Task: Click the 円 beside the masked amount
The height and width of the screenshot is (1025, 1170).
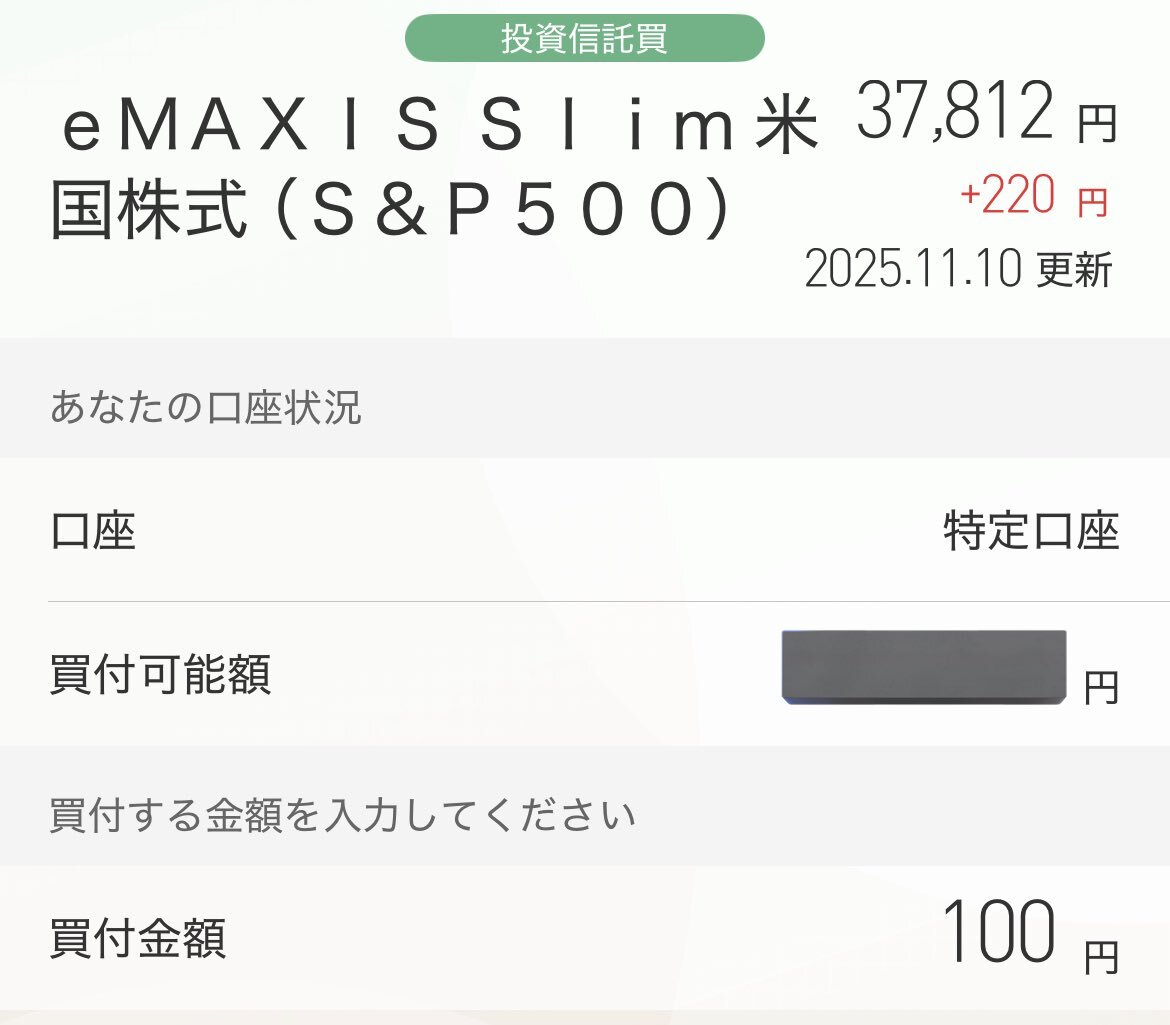Action: (1101, 688)
